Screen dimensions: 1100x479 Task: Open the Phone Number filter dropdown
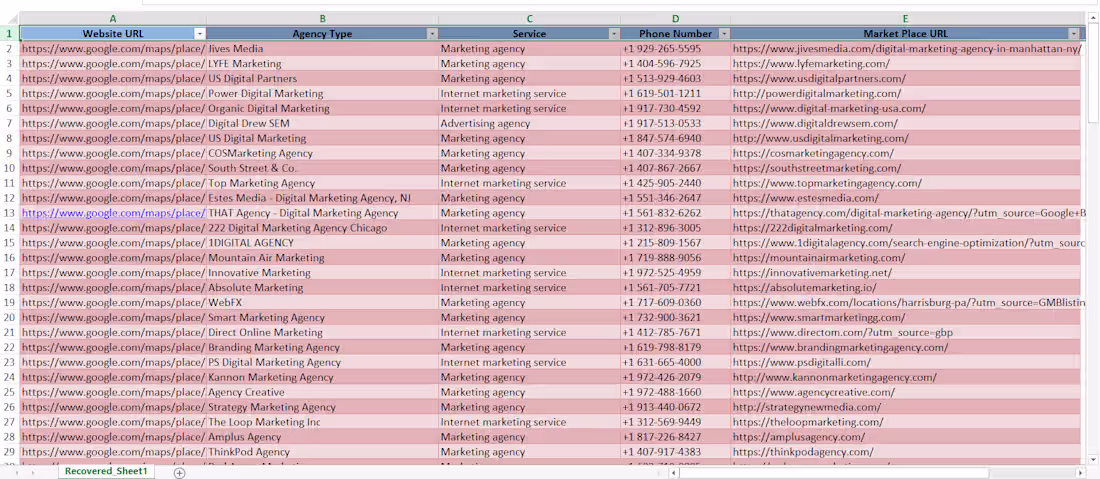724,34
